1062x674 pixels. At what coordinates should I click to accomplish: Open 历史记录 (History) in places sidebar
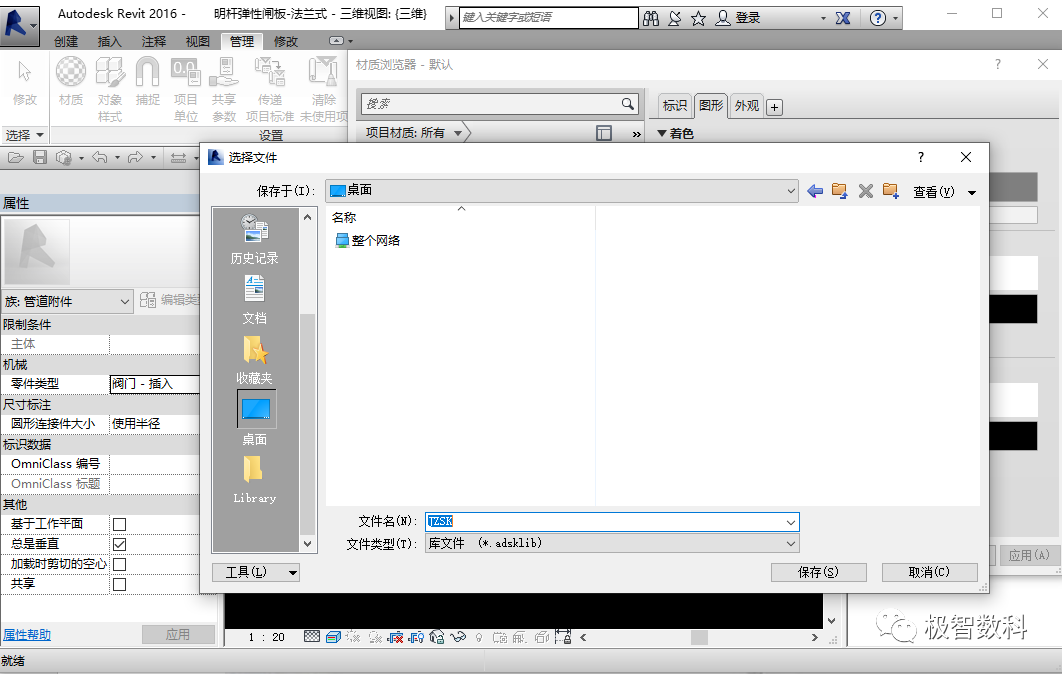pyautogui.click(x=255, y=239)
